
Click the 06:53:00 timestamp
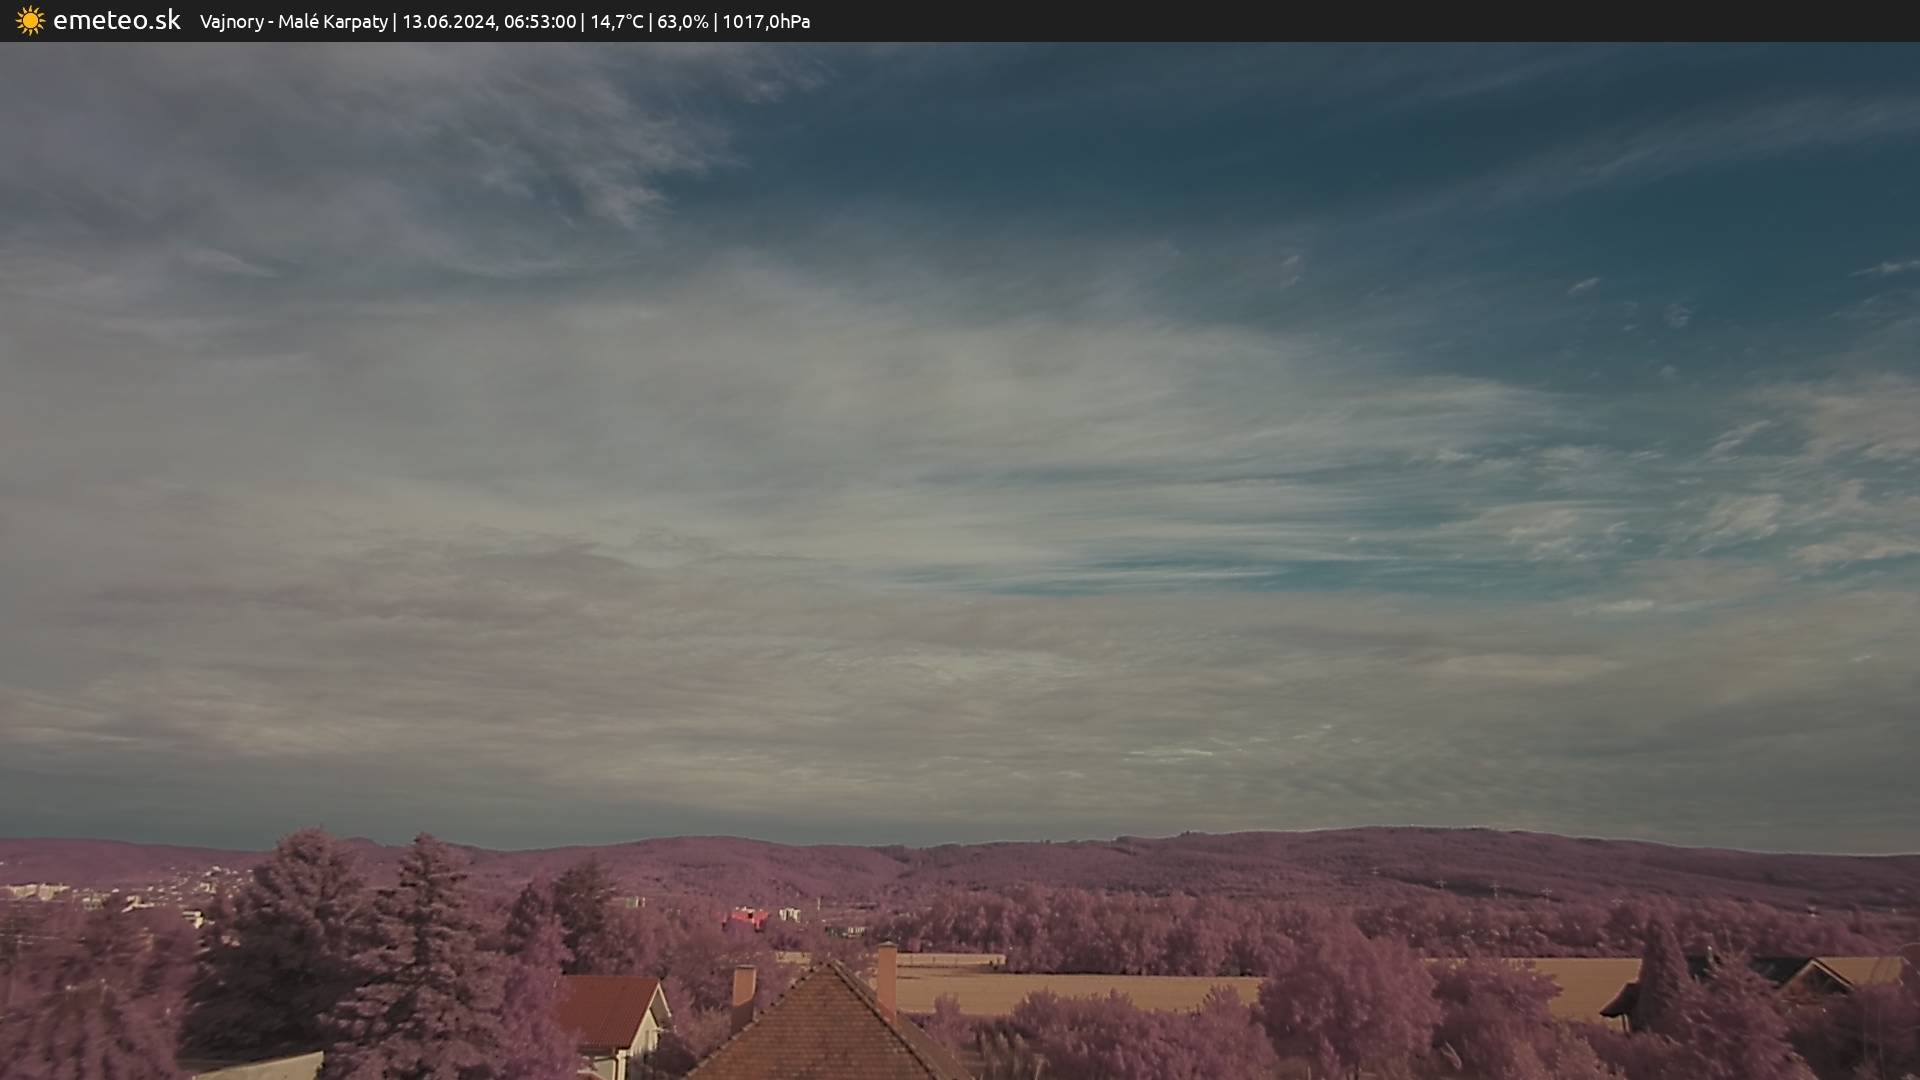[x=540, y=21]
